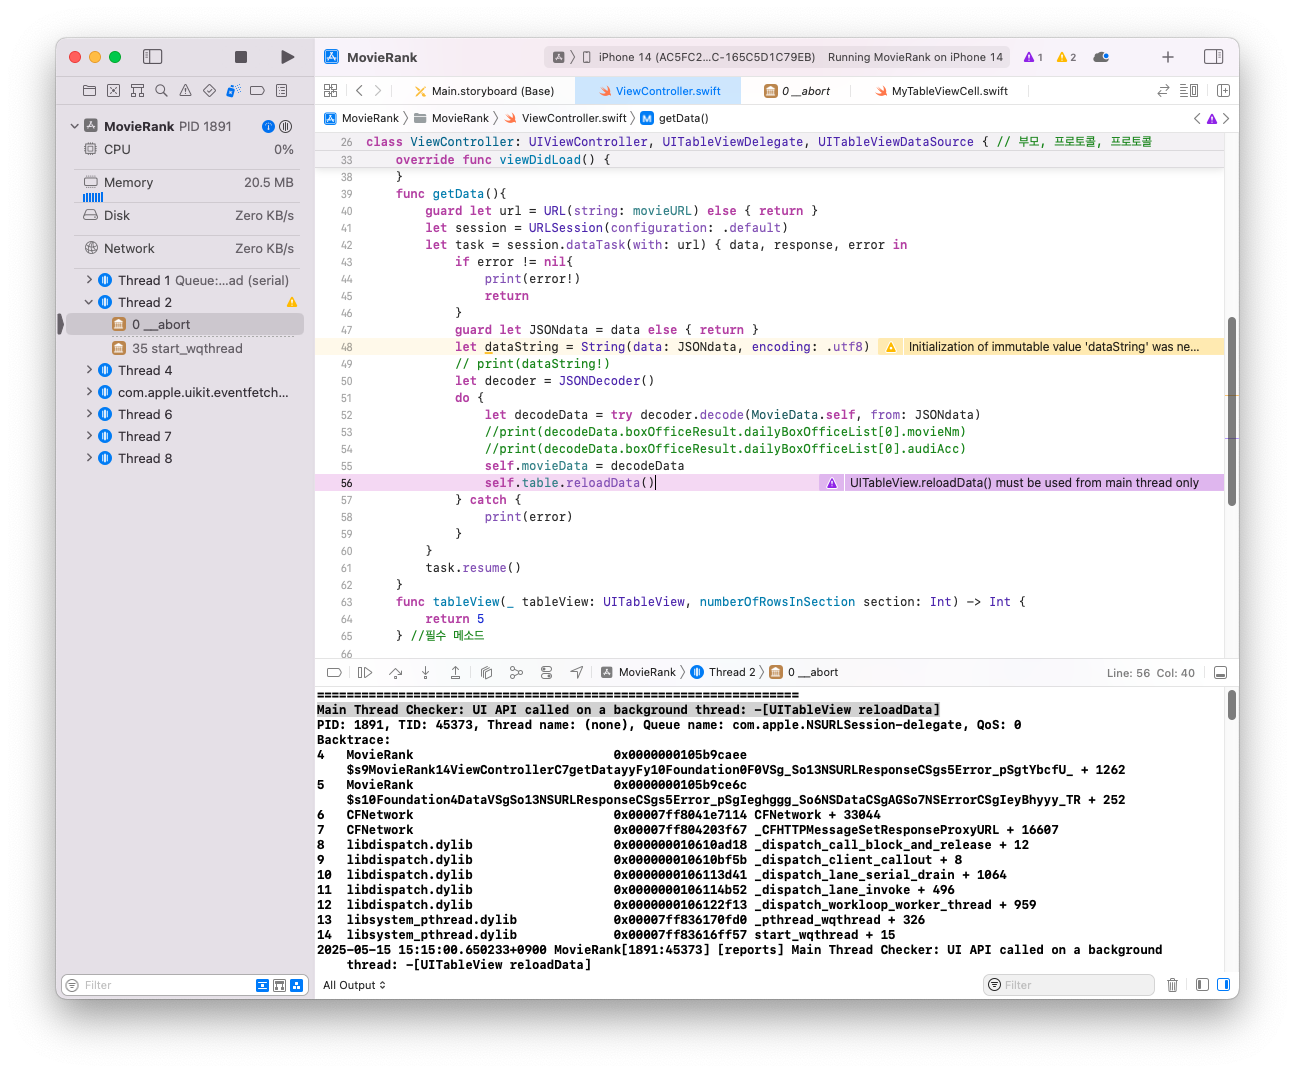The width and height of the screenshot is (1295, 1073).
Task: Clear the console with trash icon
Action: point(1173,985)
